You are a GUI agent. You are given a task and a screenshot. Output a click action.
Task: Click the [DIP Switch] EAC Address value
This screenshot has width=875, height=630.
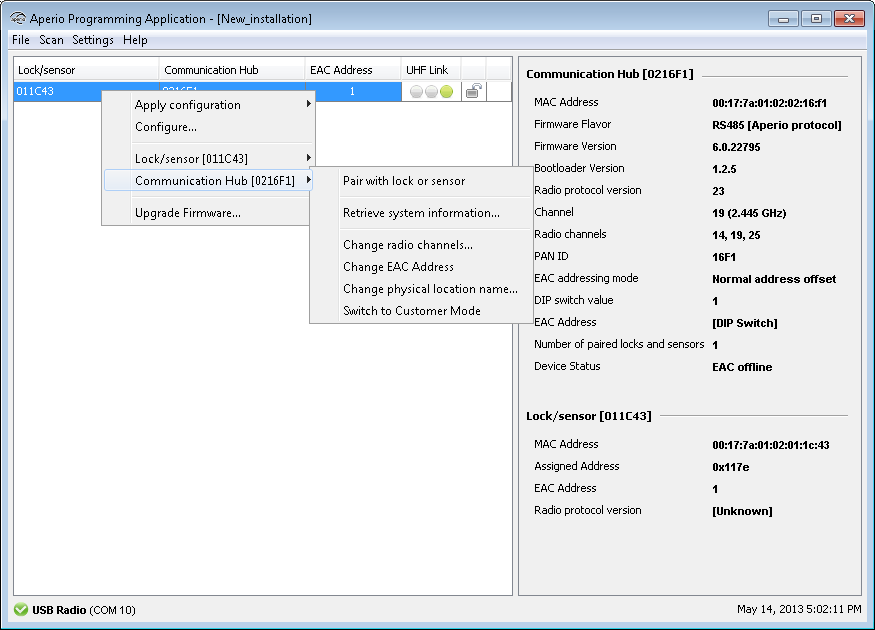744,323
